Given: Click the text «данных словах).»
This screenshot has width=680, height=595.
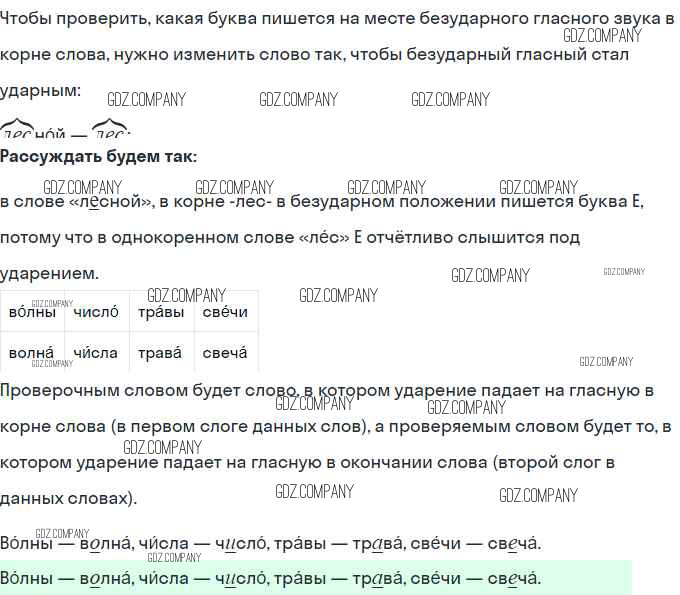Looking at the screenshot, I should 69,498.
